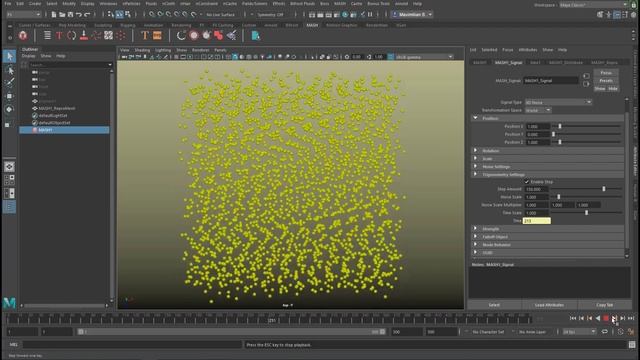Click the Select button below notes
Screen dimensions: 640x360
tap(494, 305)
